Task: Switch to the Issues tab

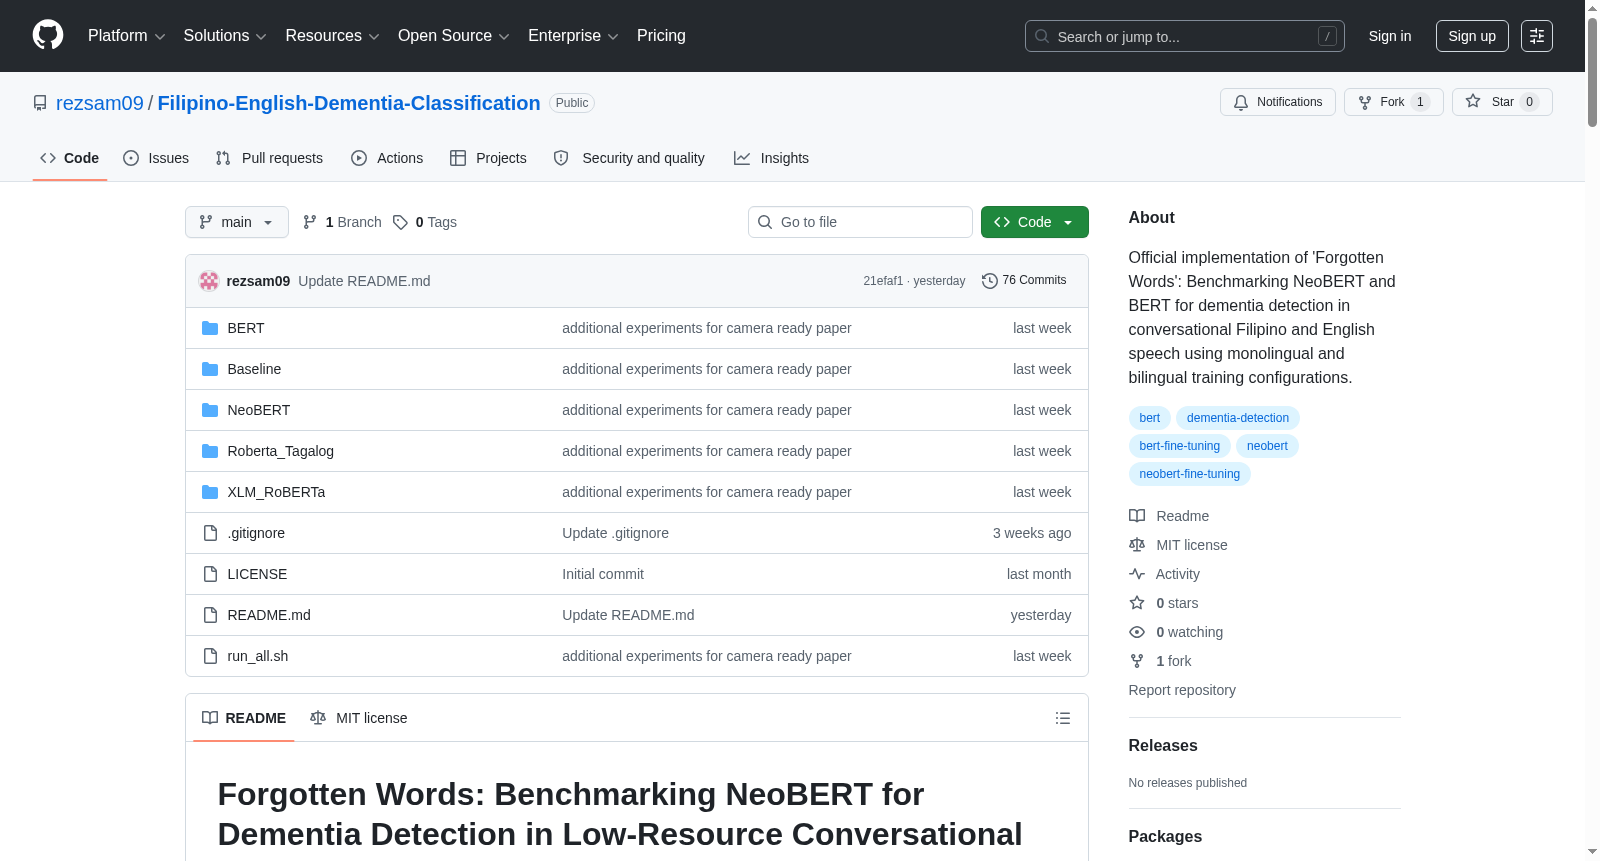Action: click(x=156, y=158)
